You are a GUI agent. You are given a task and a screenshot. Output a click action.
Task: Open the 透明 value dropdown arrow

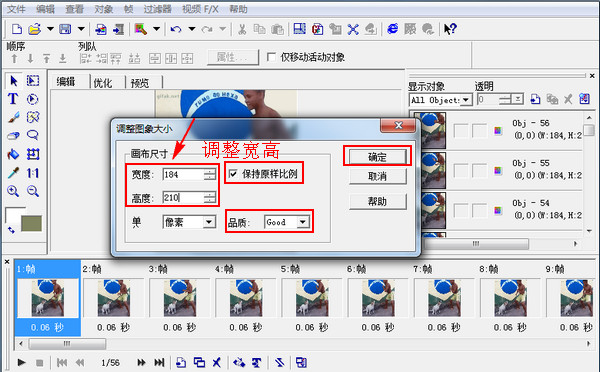[517, 100]
